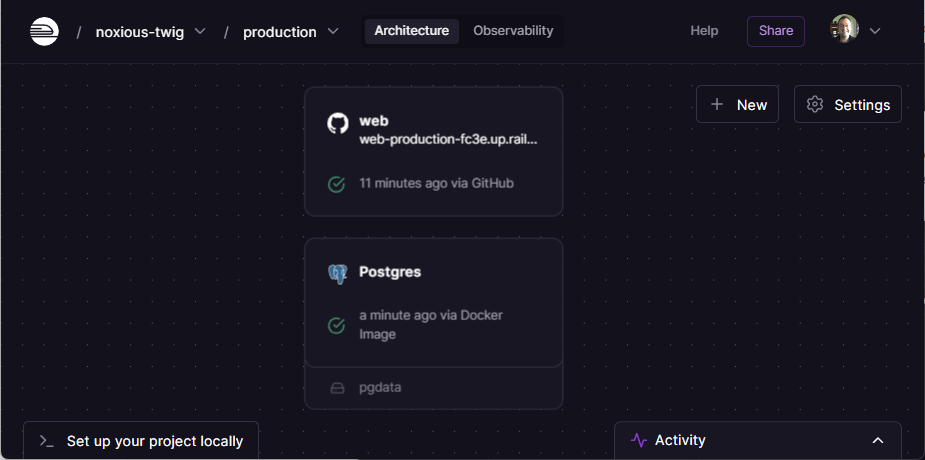Open the Help link
This screenshot has height=460, width=925.
click(x=704, y=31)
